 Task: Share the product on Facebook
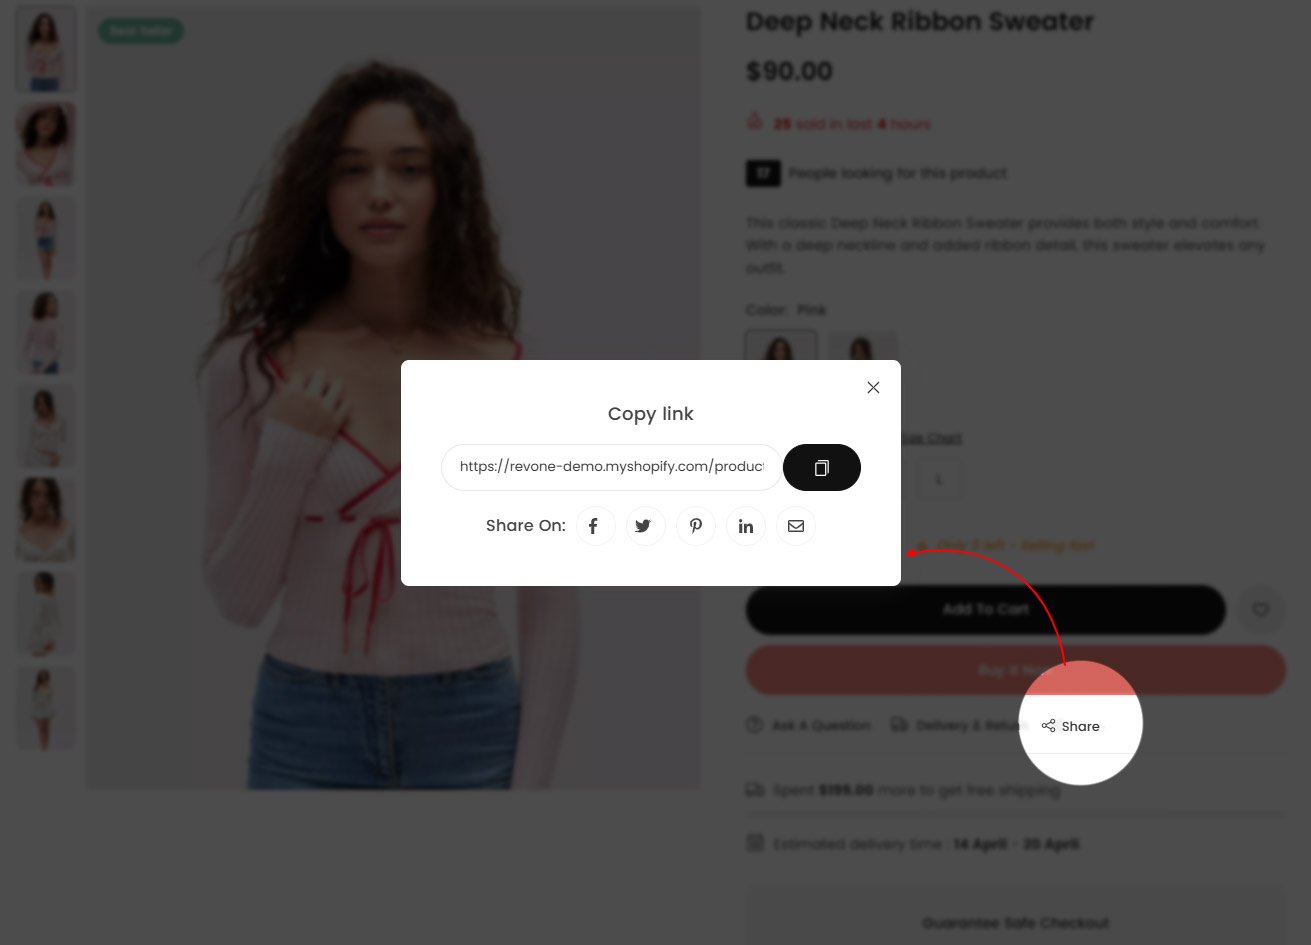coord(595,526)
